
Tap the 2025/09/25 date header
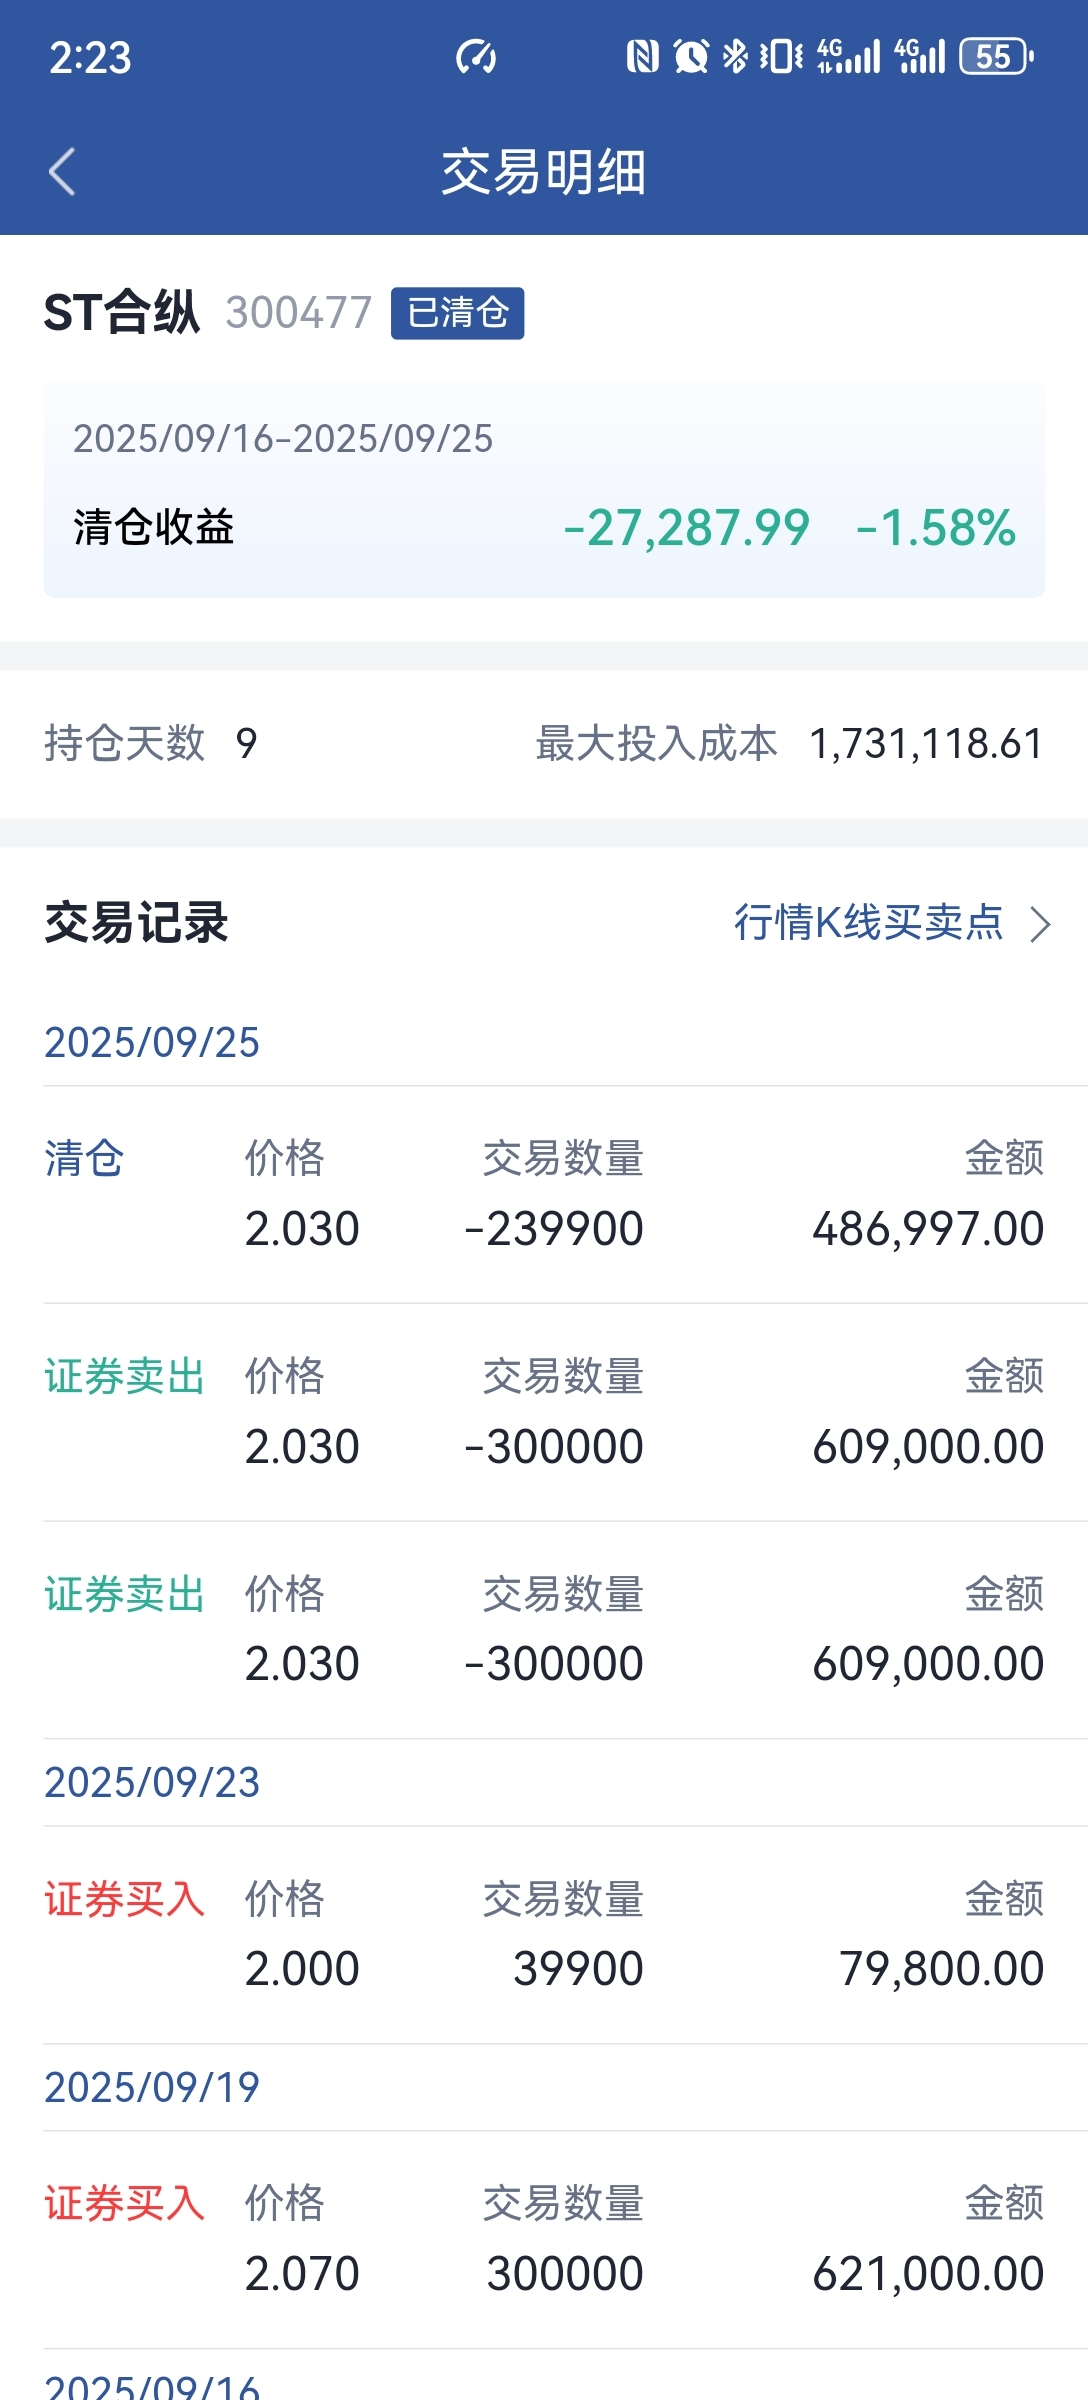(x=152, y=1042)
